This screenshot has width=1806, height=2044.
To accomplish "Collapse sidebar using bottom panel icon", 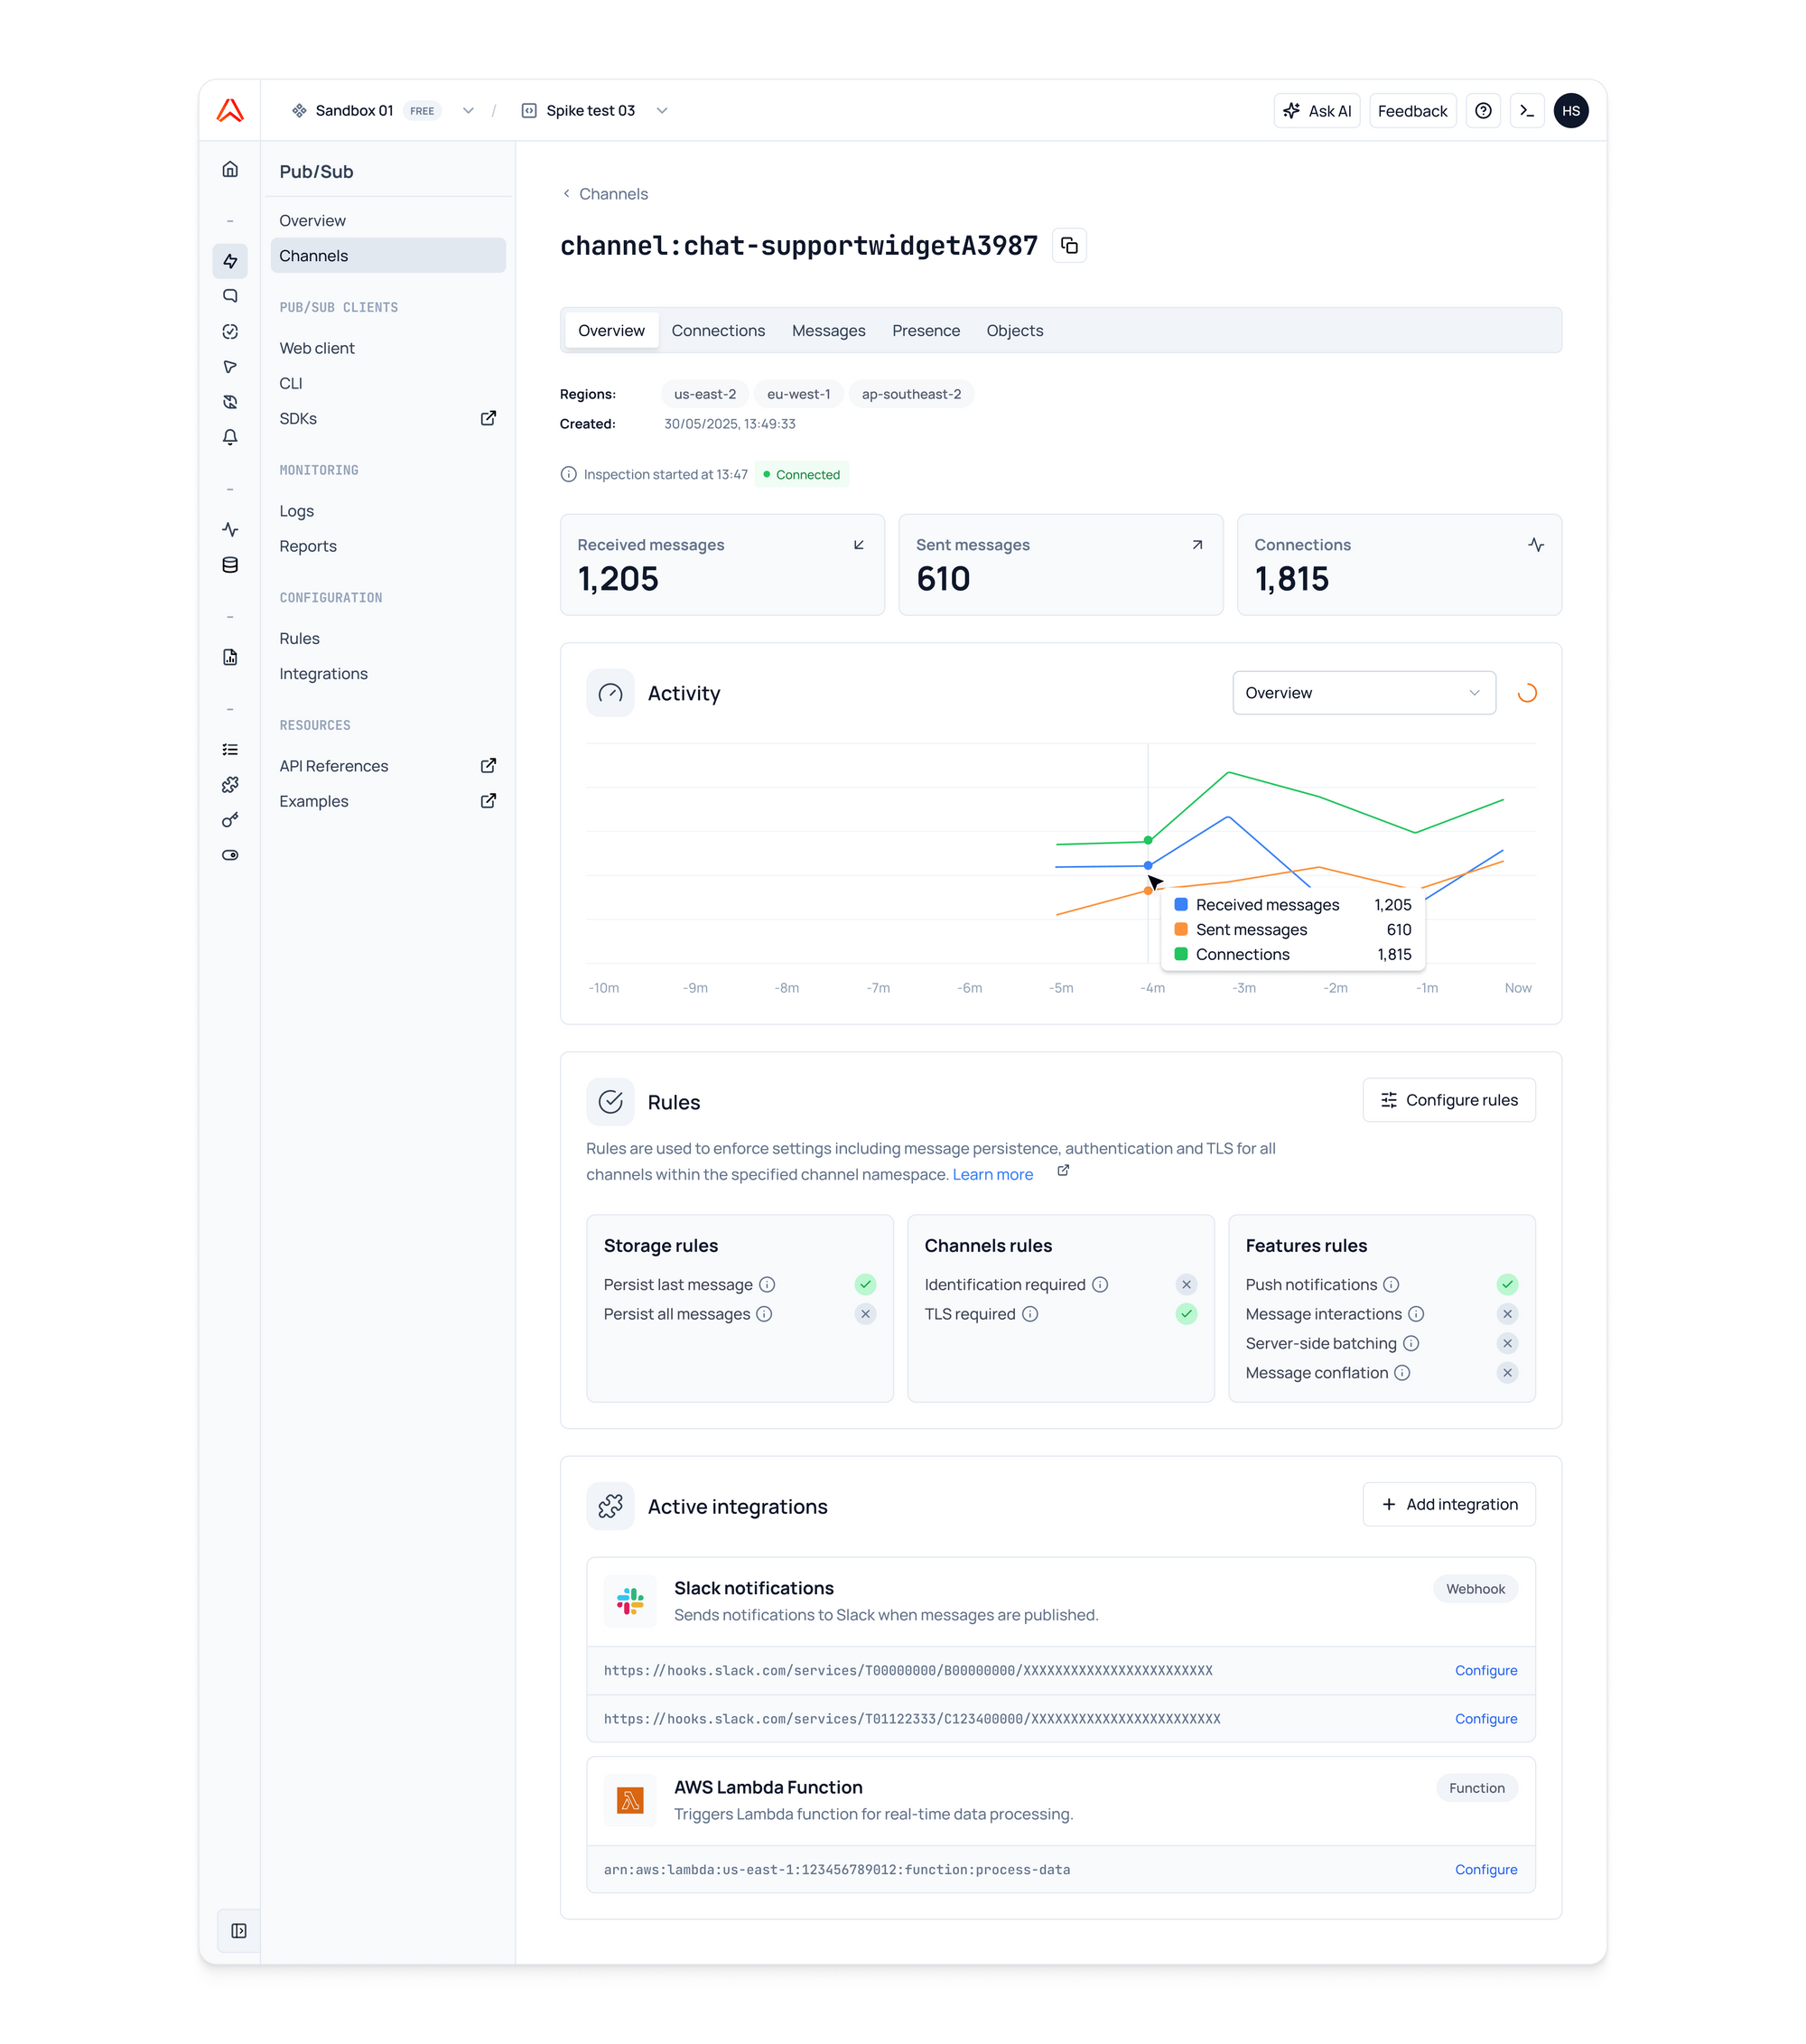I will coord(239,1930).
